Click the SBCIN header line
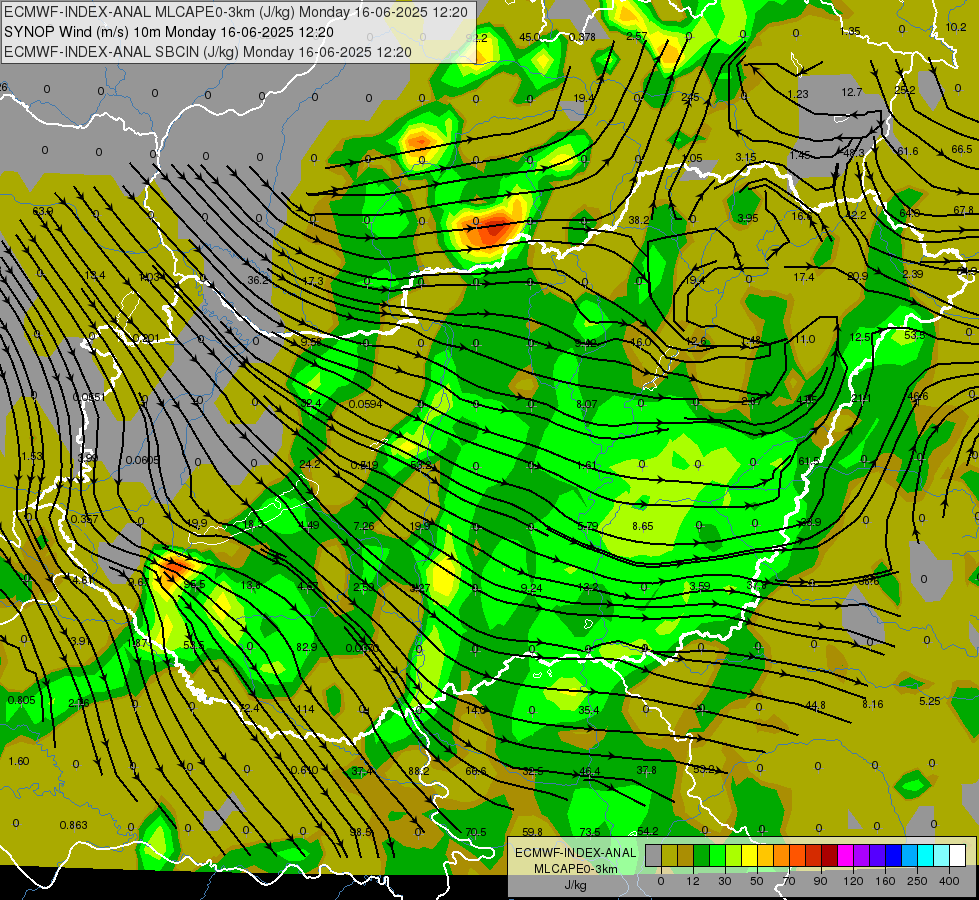979x900 pixels. [207, 52]
